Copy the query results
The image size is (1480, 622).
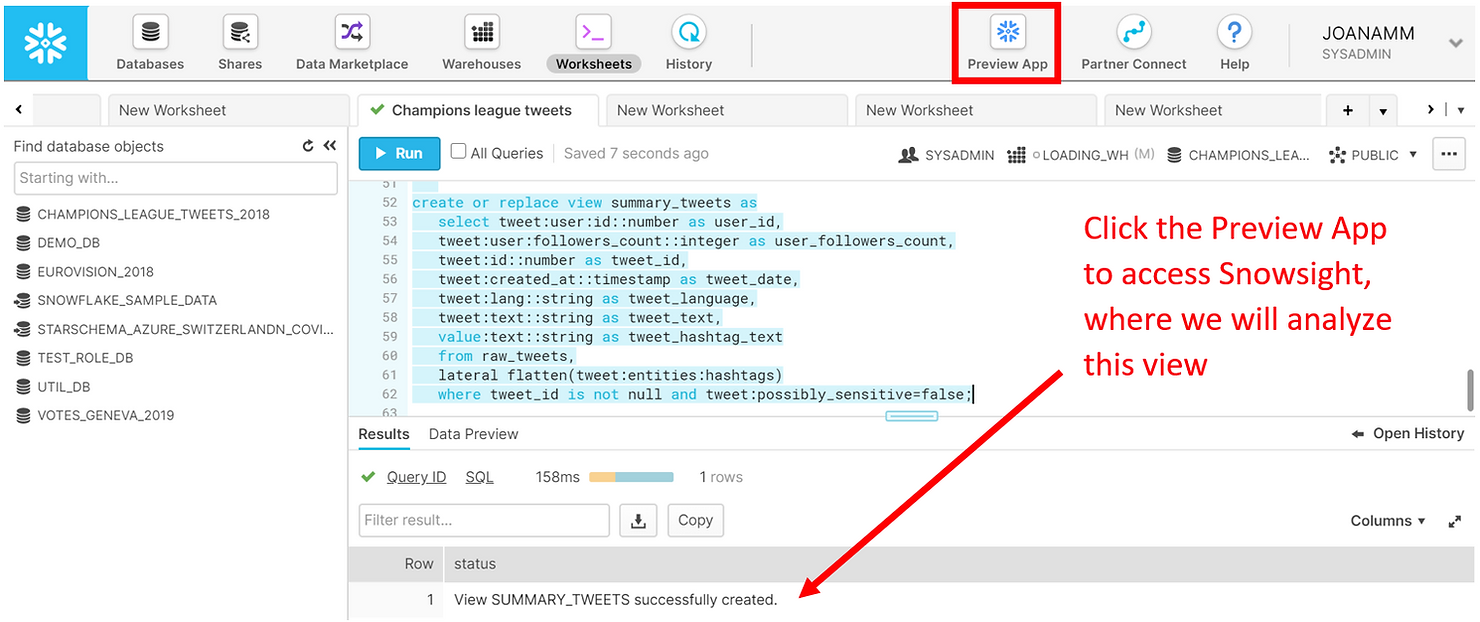pos(695,520)
